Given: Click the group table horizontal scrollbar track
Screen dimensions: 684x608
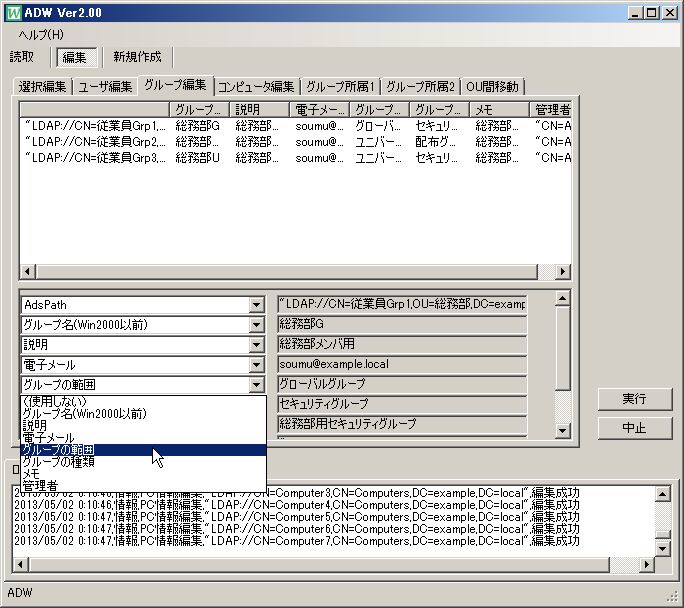Looking at the screenshot, I should (x=546, y=272).
